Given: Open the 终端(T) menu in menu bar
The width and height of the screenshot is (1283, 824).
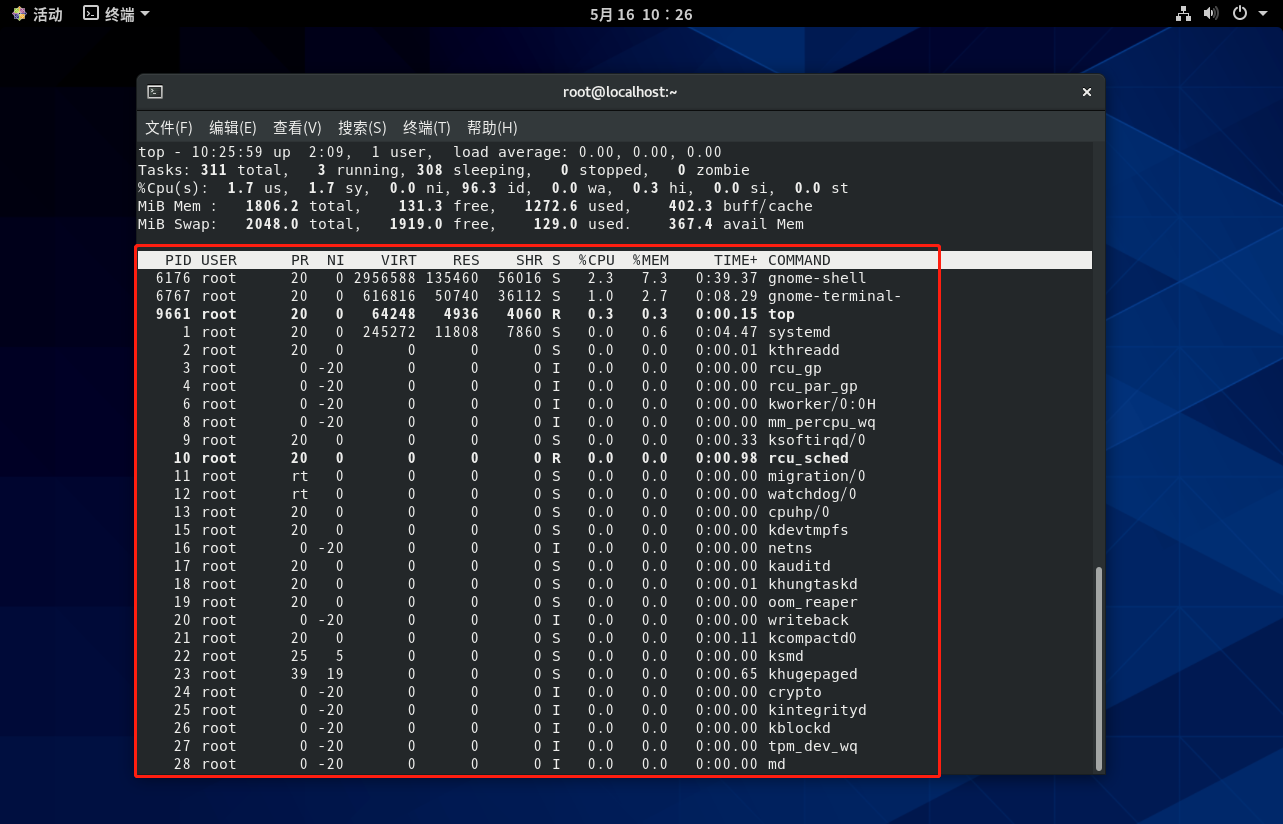Looking at the screenshot, I should 426,128.
